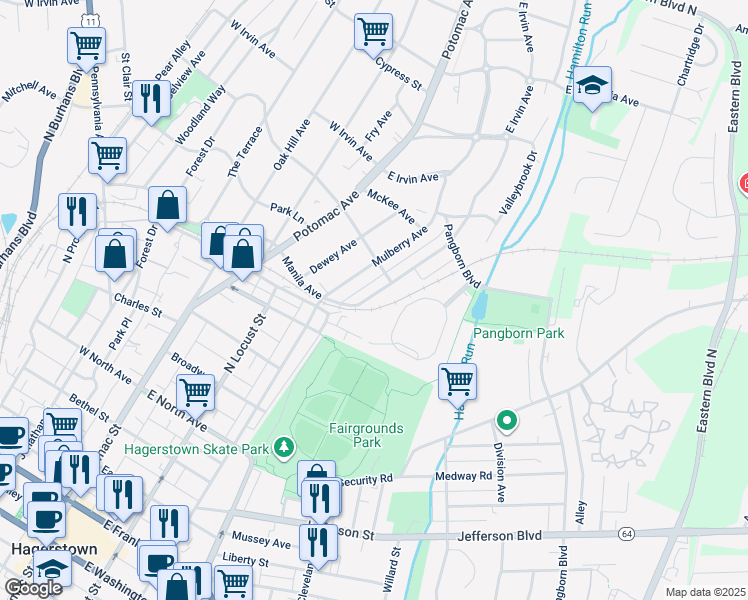The width and height of the screenshot is (748, 600).
Task: Open the shopping cart marker near E North Ave
Action: 195,392
